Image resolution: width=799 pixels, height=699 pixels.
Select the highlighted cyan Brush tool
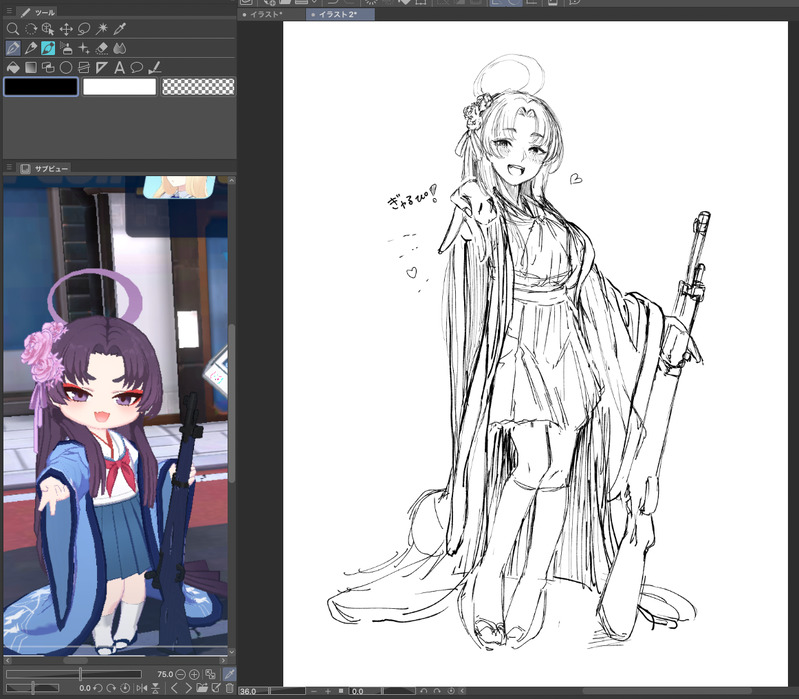48,48
